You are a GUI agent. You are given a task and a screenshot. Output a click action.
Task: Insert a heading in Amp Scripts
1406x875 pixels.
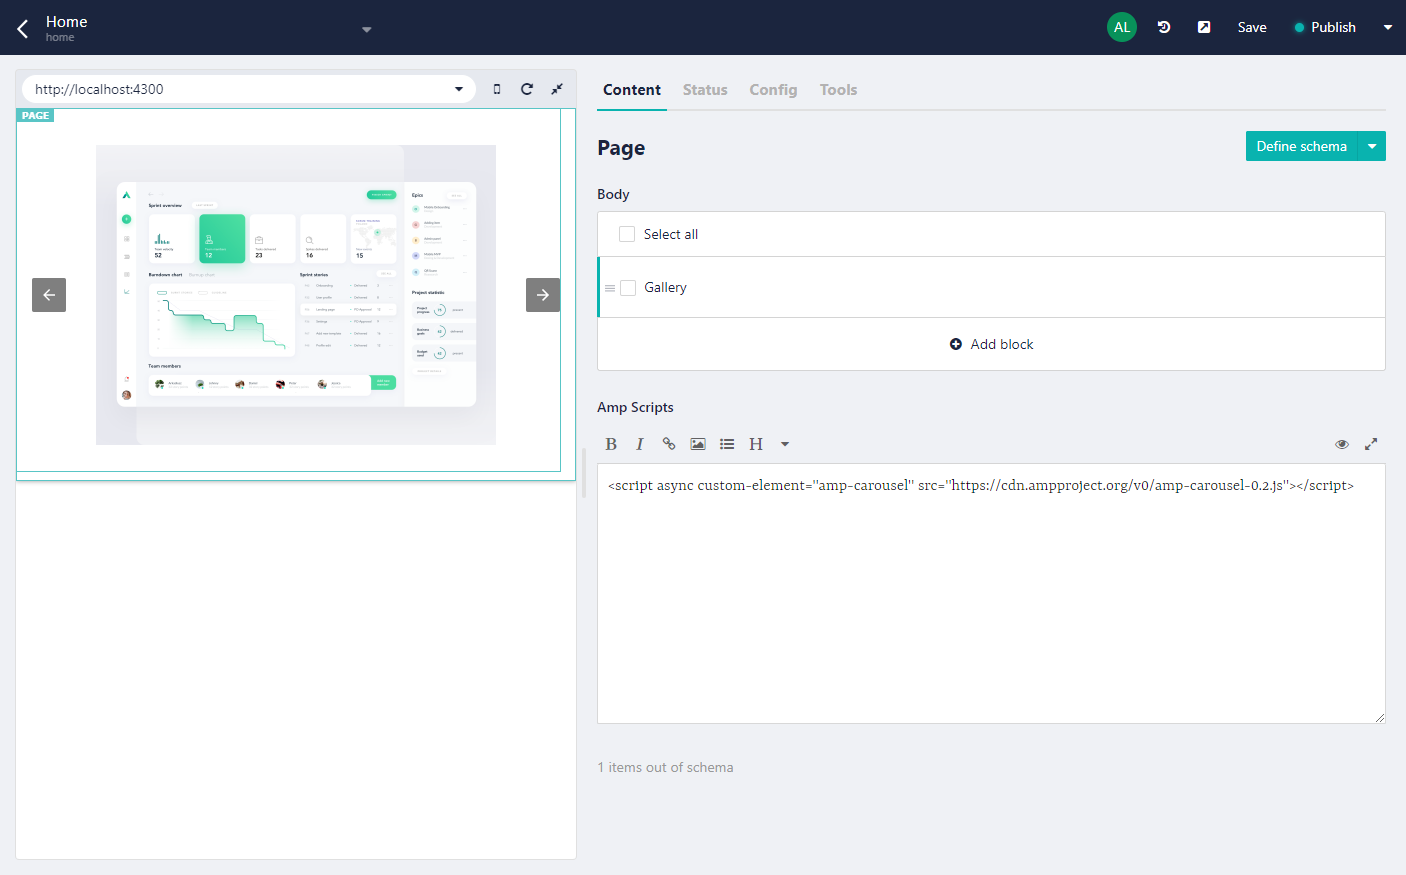click(x=756, y=444)
